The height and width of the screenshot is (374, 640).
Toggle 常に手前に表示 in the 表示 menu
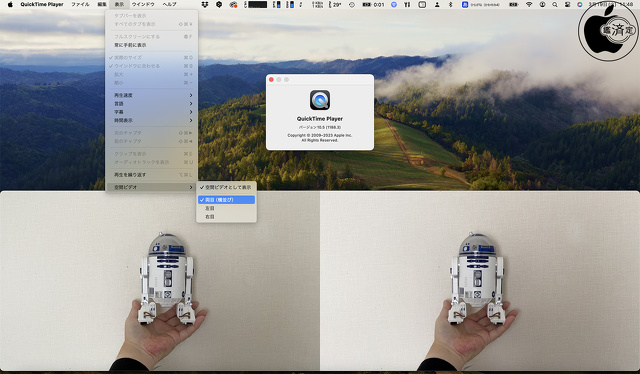click(x=151, y=45)
